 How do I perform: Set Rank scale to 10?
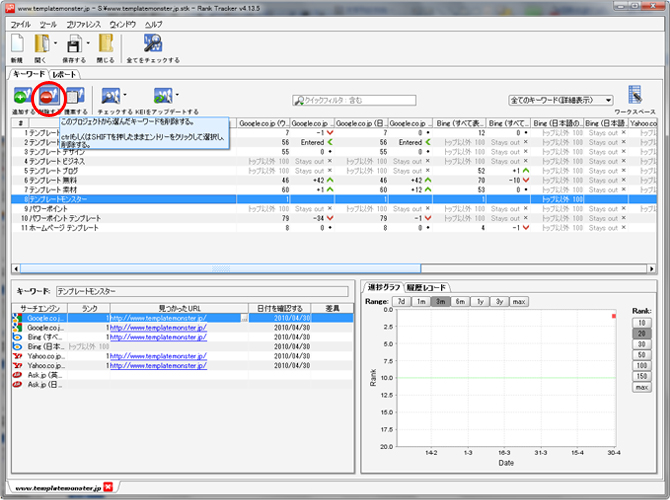pos(641,323)
